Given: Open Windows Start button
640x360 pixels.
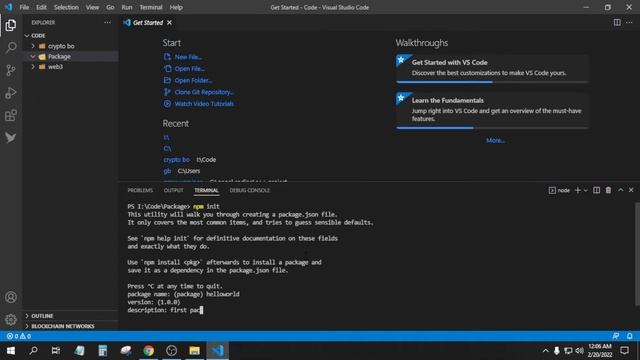Looking at the screenshot, I should [11, 351].
